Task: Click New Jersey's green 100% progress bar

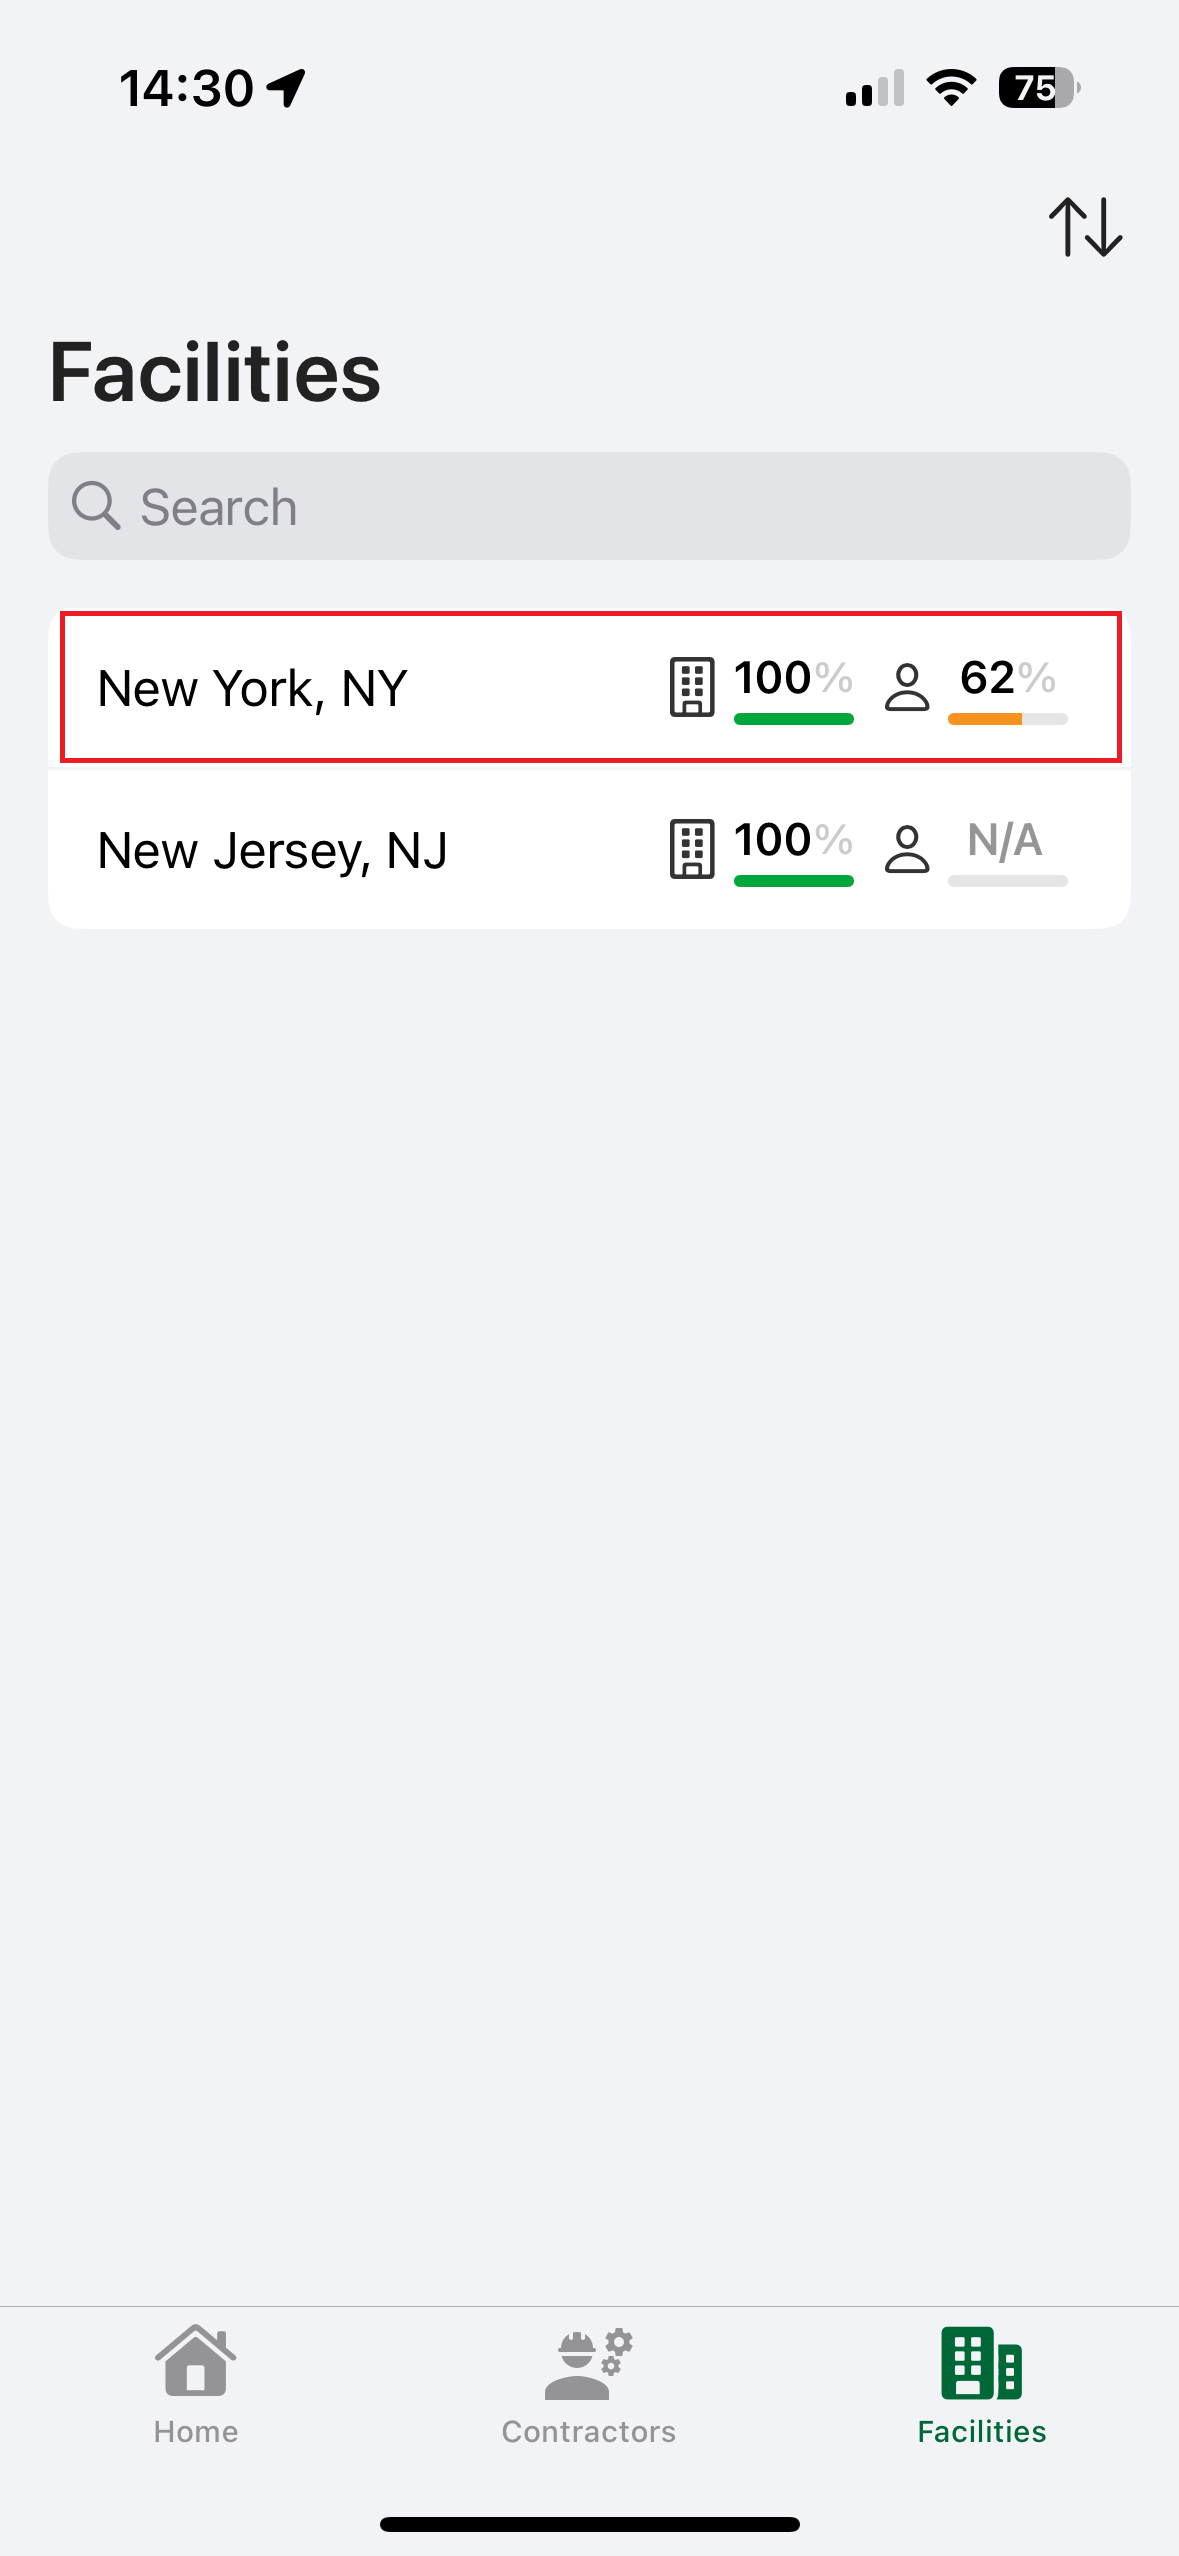Action: pyautogui.click(x=793, y=881)
